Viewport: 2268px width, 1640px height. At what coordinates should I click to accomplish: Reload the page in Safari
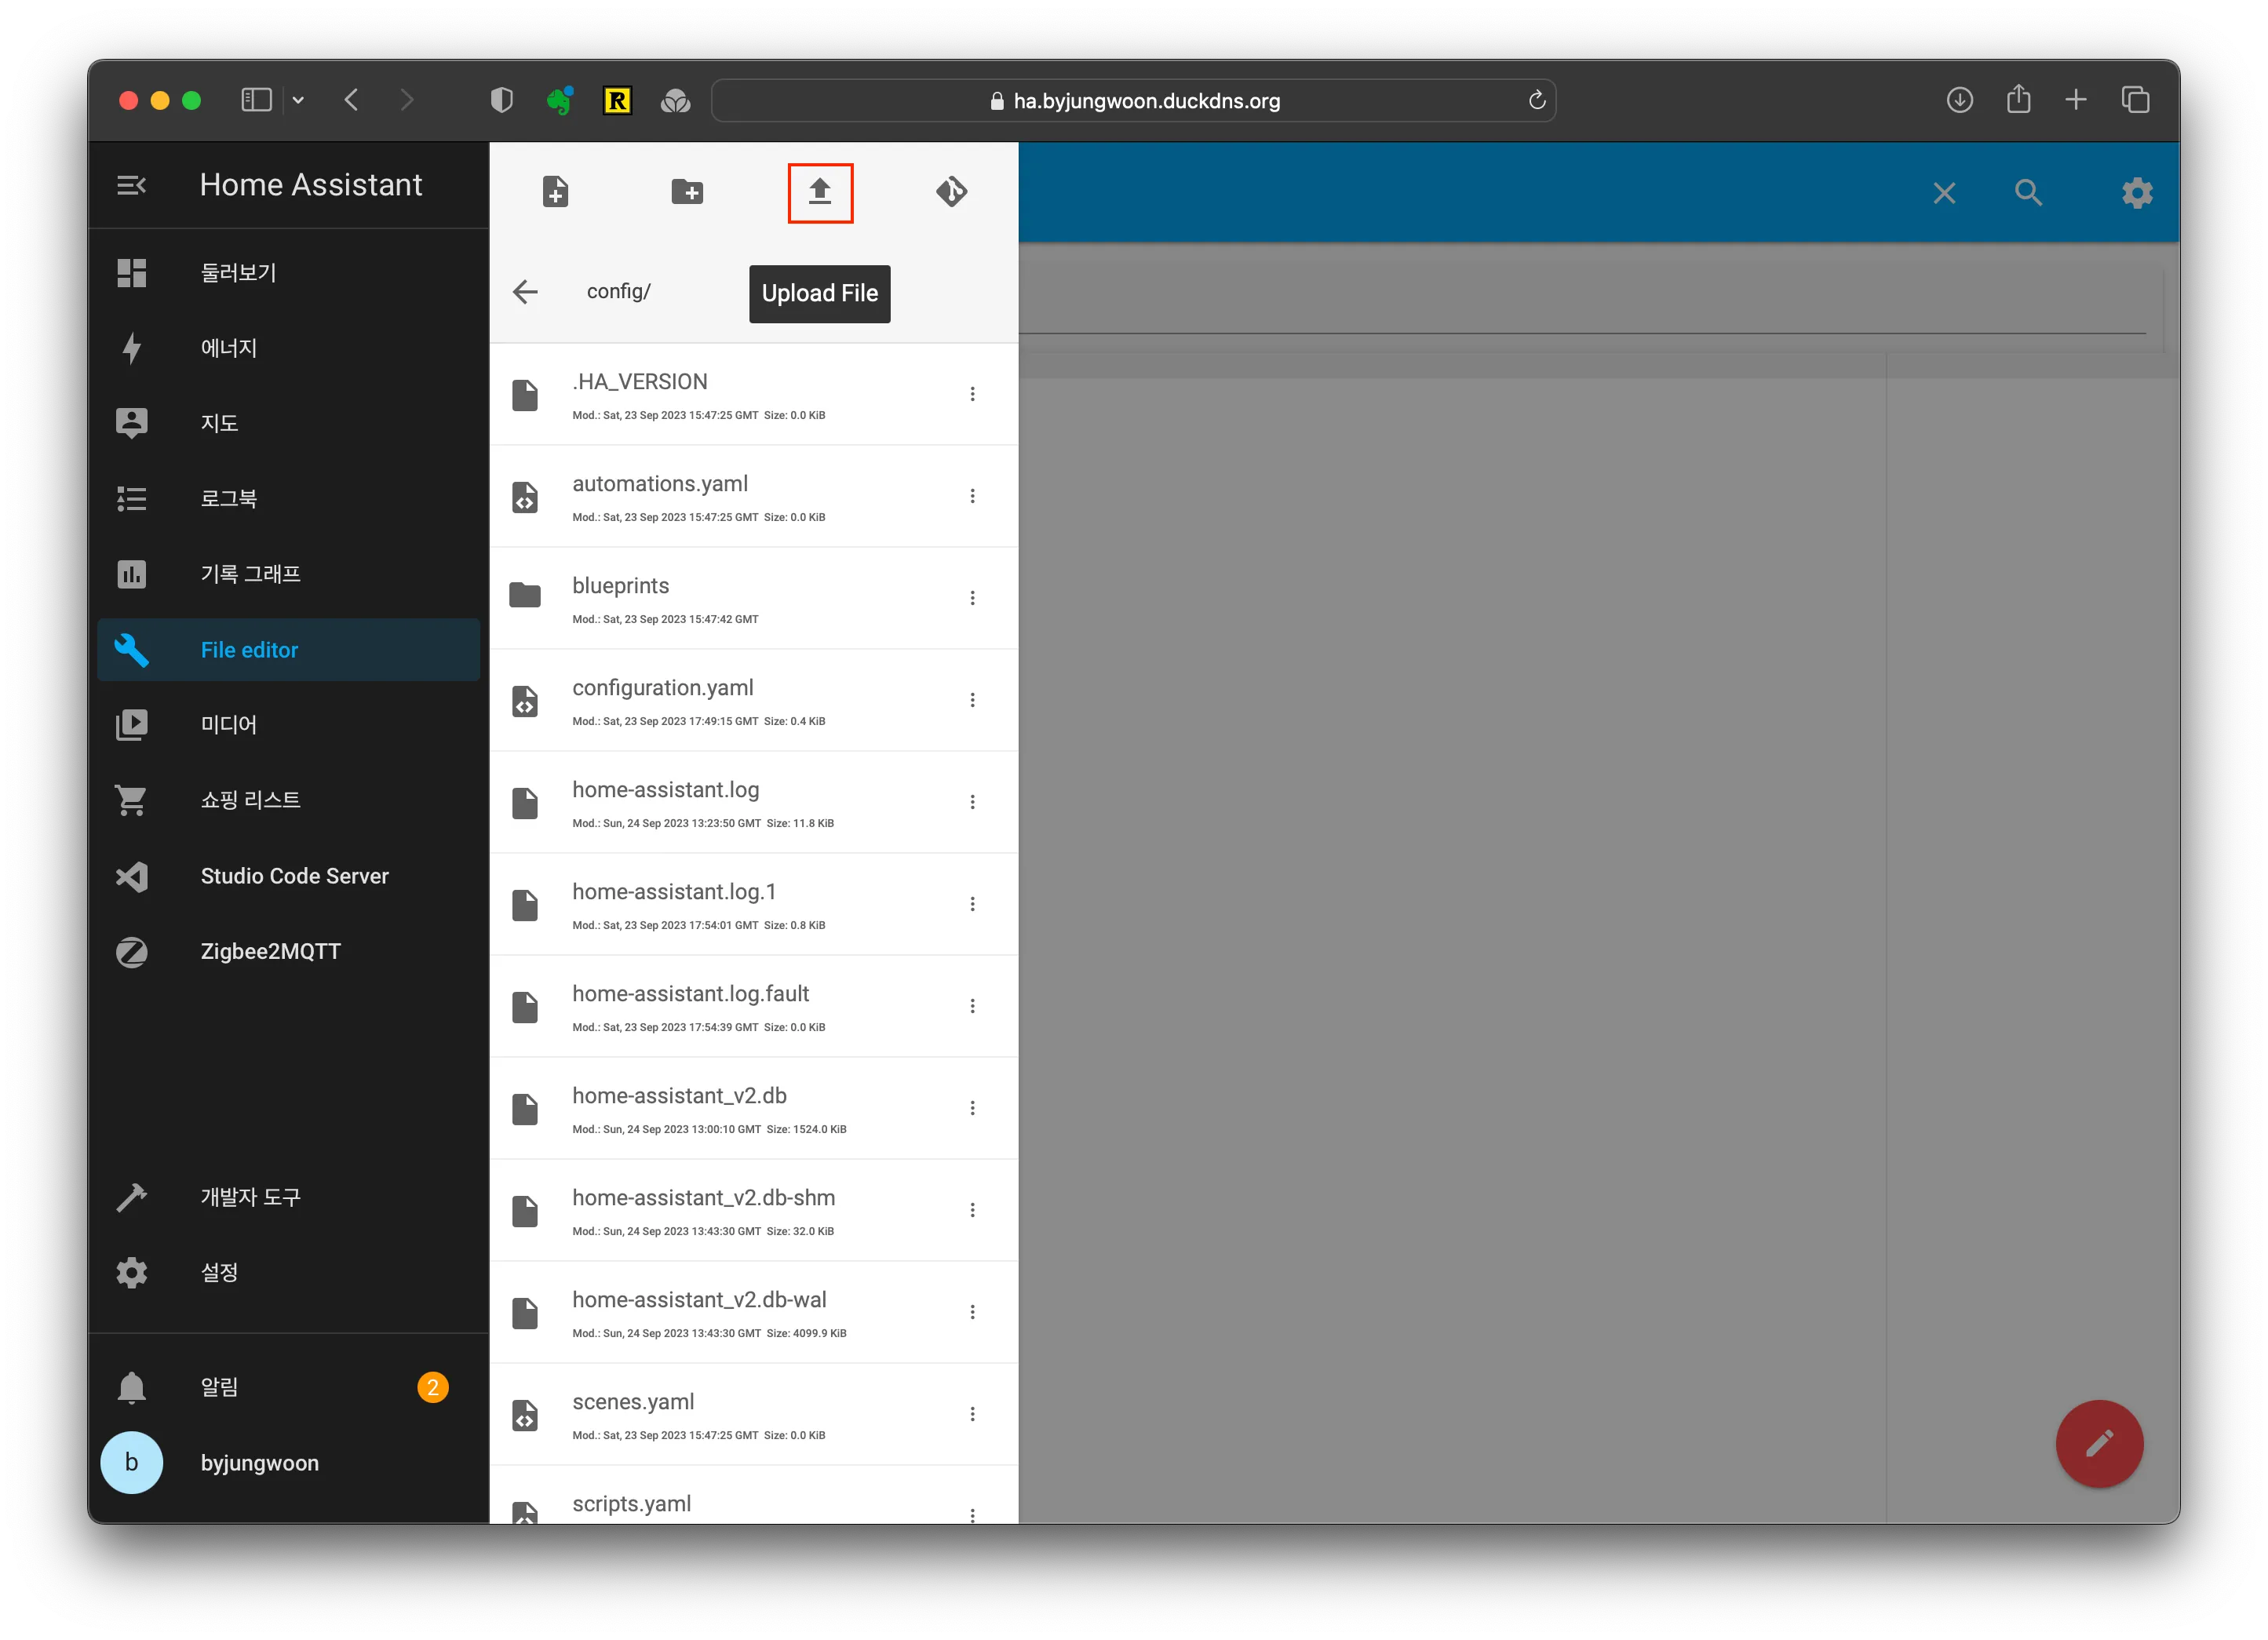pyautogui.click(x=1537, y=100)
